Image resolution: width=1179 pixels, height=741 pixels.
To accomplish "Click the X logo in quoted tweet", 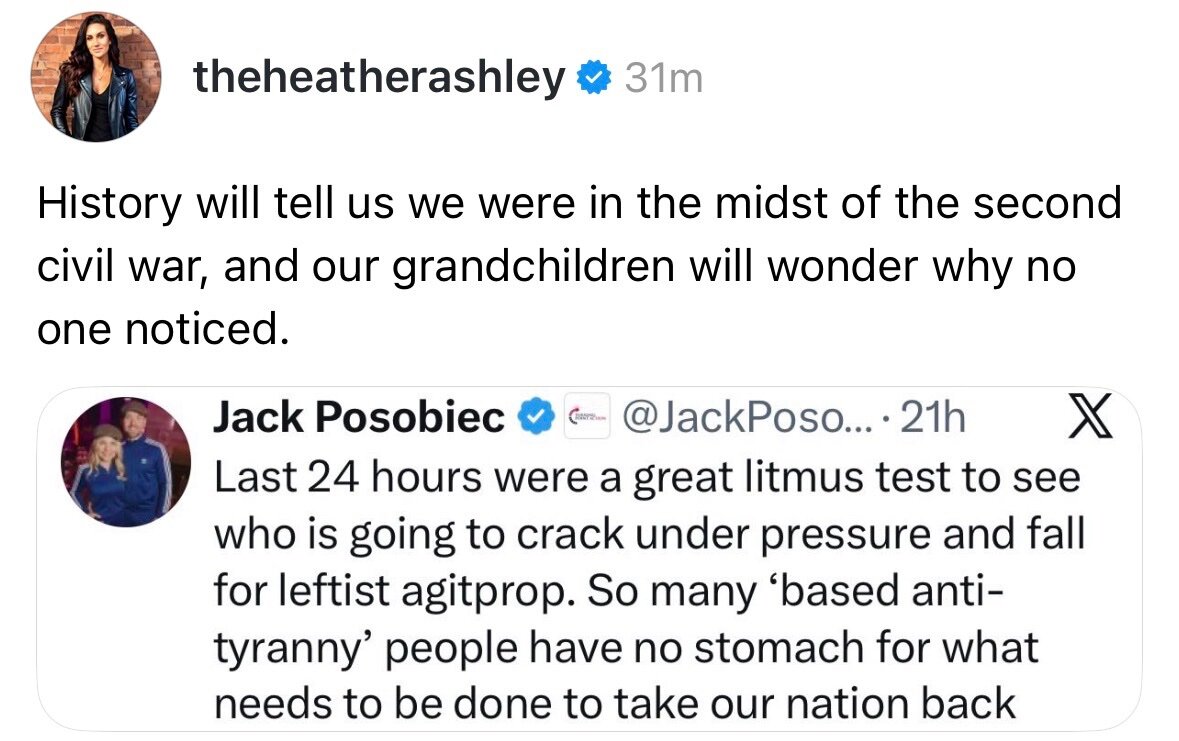I will coord(1086,419).
